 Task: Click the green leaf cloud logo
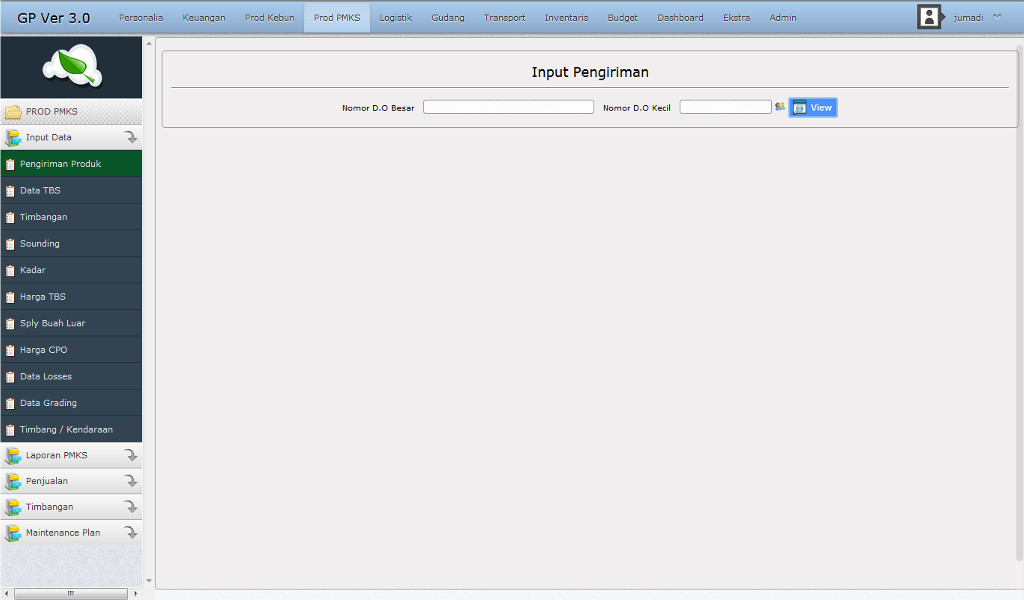coord(72,65)
